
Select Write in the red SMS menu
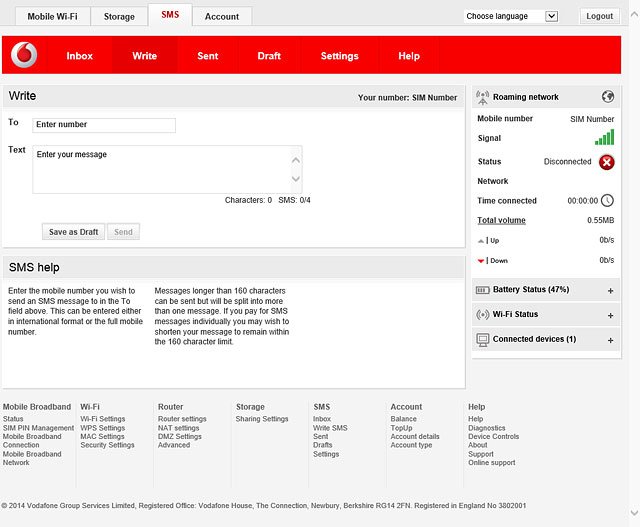[144, 56]
